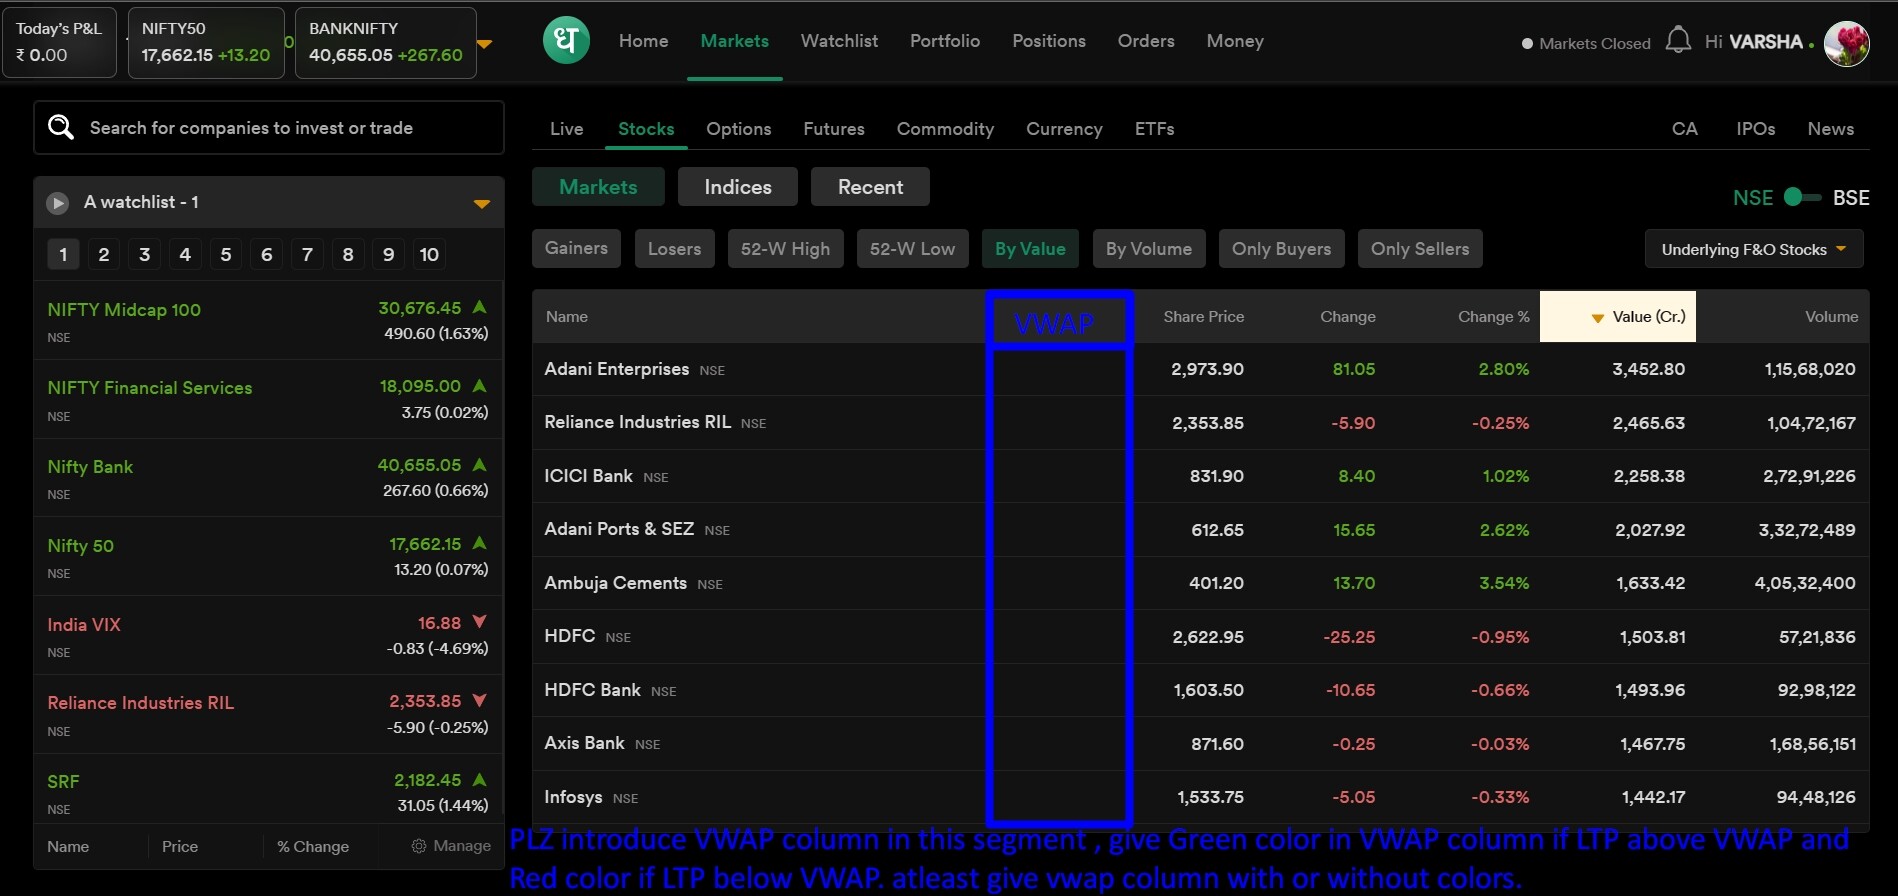Switch to the Futures tab
Viewport: 1898px width, 896px height.
click(x=834, y=129)
